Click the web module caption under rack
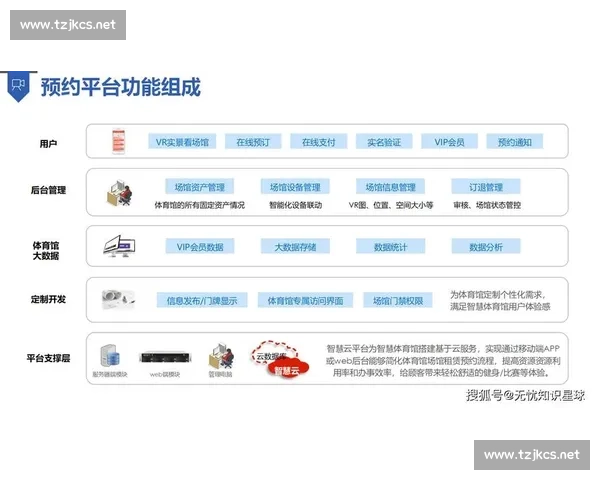Image resolution: width=600 pixels, height=480 pixels. pyautogui.click(x=165, y=374)
